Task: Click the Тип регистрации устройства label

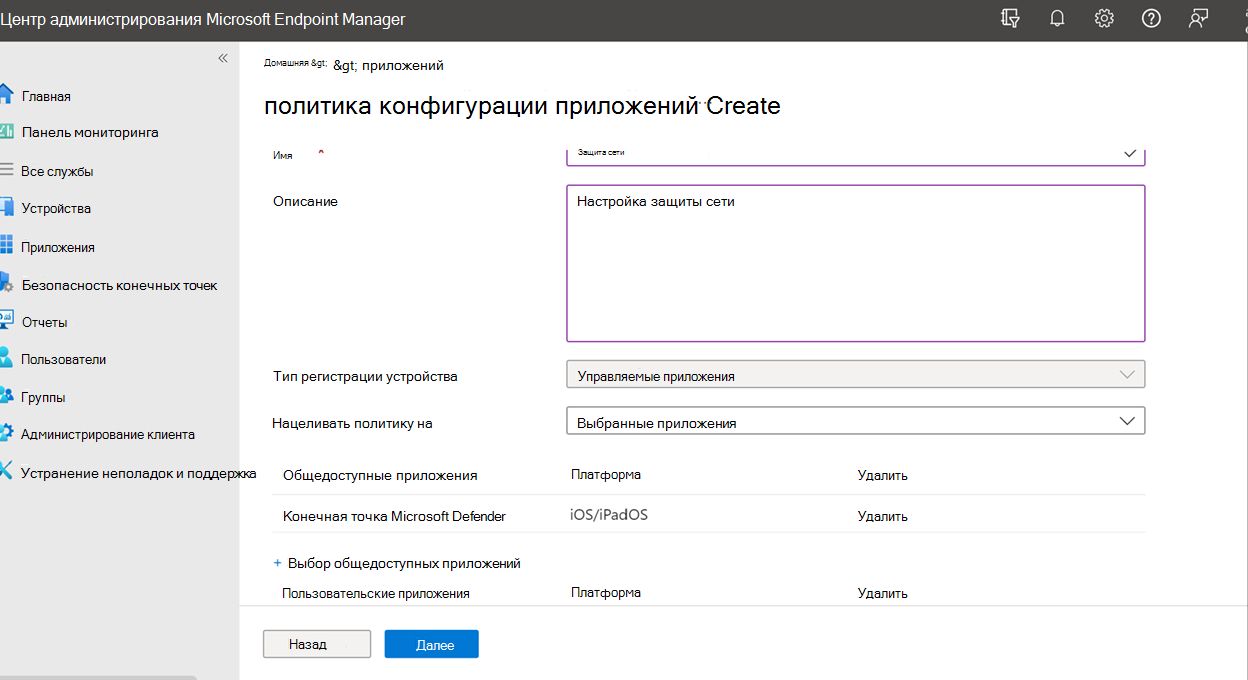Action: (365, 377)
